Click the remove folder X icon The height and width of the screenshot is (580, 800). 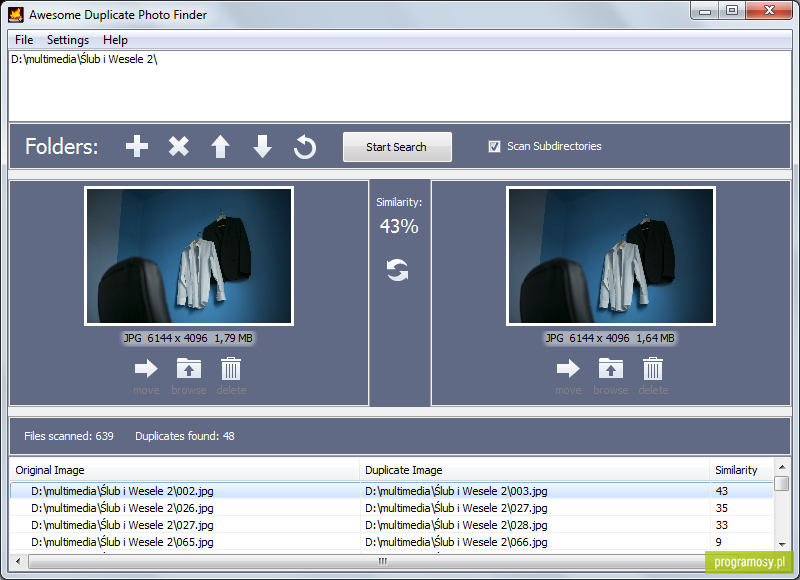point(179,146)
